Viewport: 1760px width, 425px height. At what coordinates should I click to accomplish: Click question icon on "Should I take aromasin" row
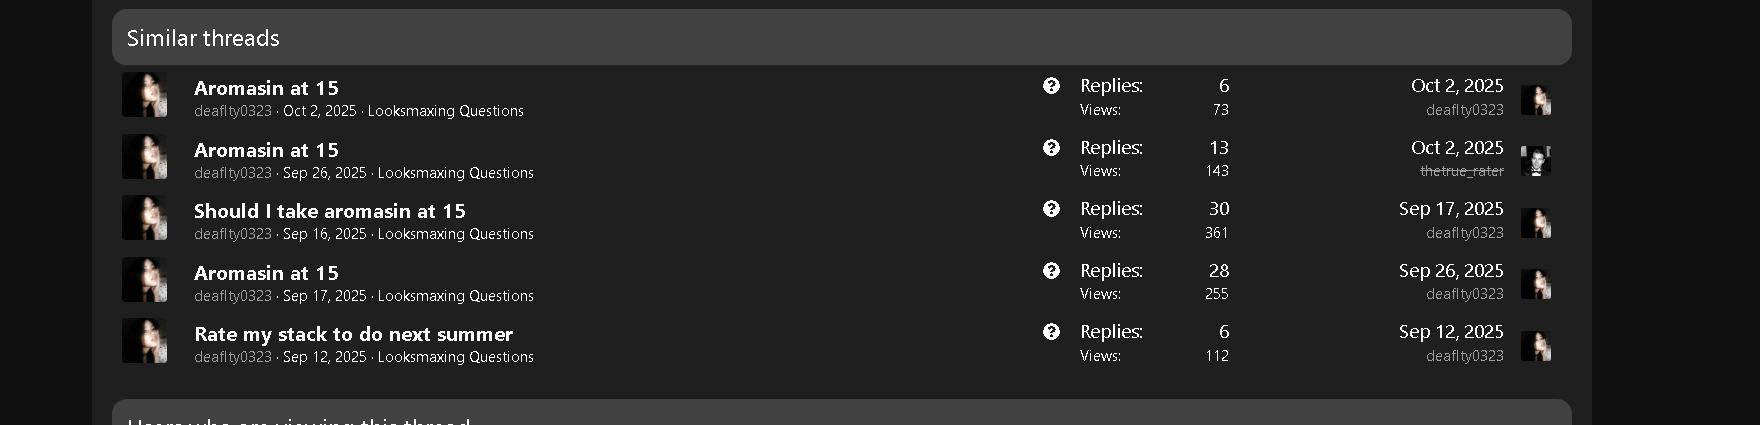click(x=1051, y=209)
